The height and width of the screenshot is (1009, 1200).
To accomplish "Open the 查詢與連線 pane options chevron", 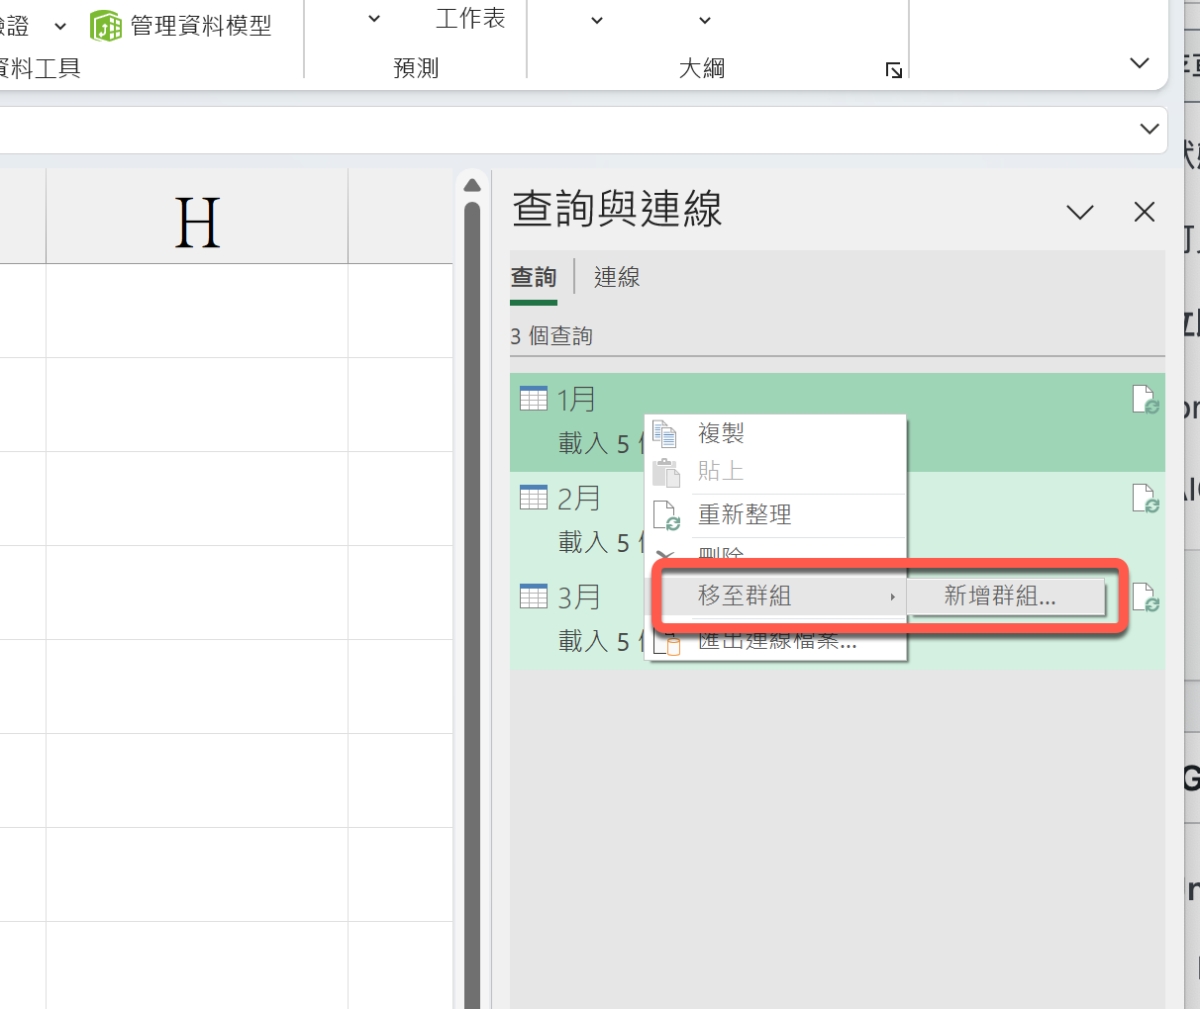I will coord(1080,212).
